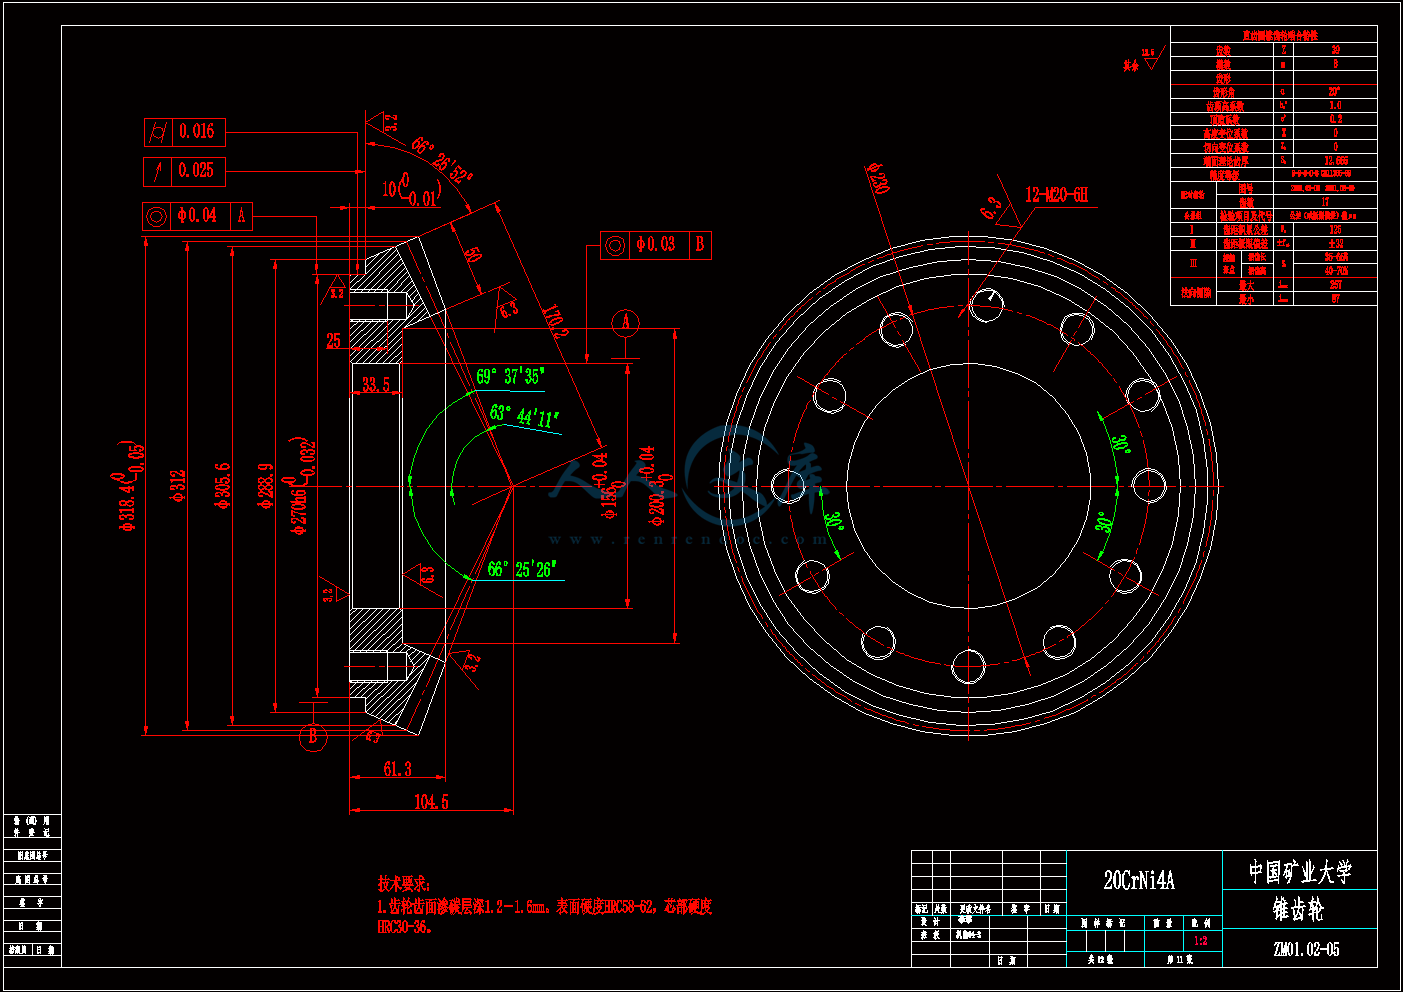Select the circled datum B marker
Screen dimensions: 1403x992
pos(313,737)
